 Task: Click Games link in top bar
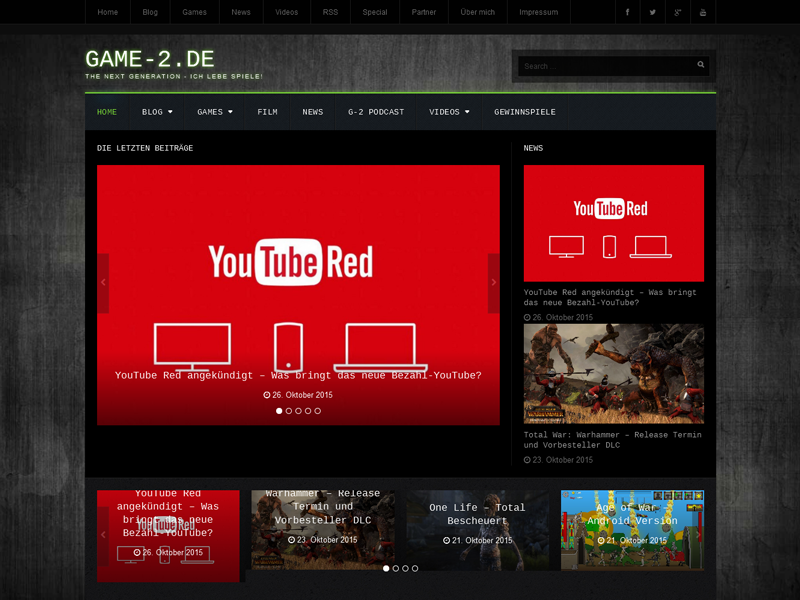[x=194, y=12]
